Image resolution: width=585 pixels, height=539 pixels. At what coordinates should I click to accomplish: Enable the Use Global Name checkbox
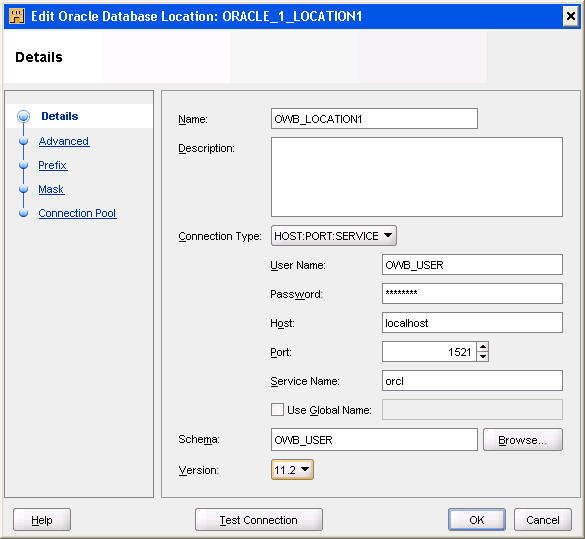(x=277, y=410)
